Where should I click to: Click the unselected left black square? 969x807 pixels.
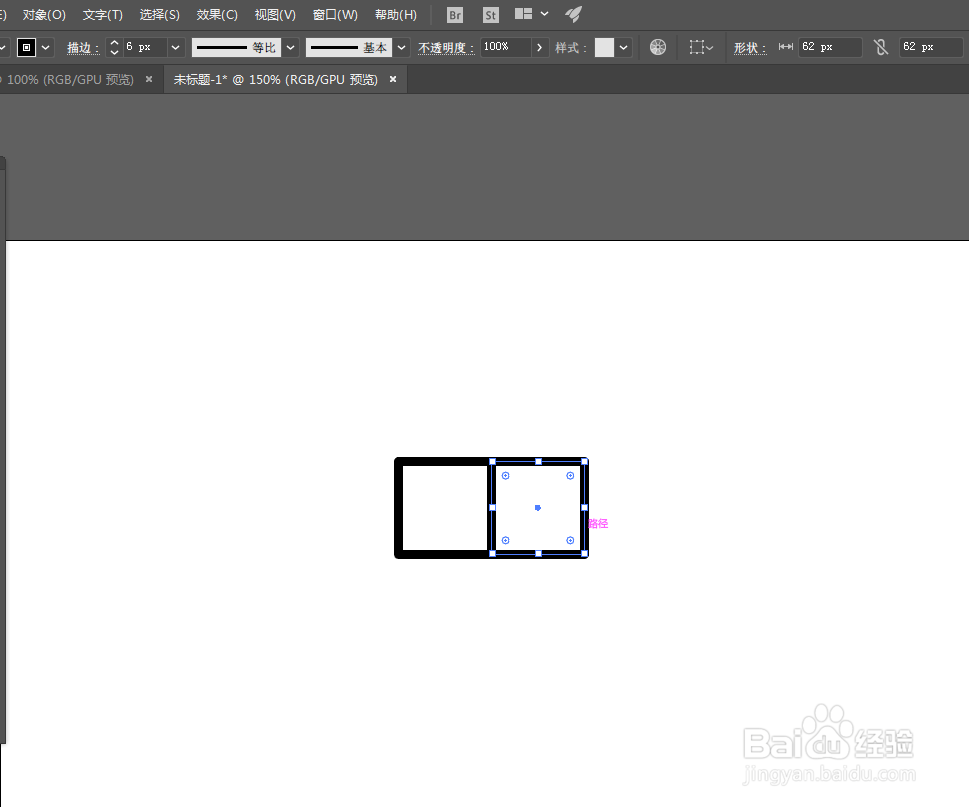click(441, 508)
